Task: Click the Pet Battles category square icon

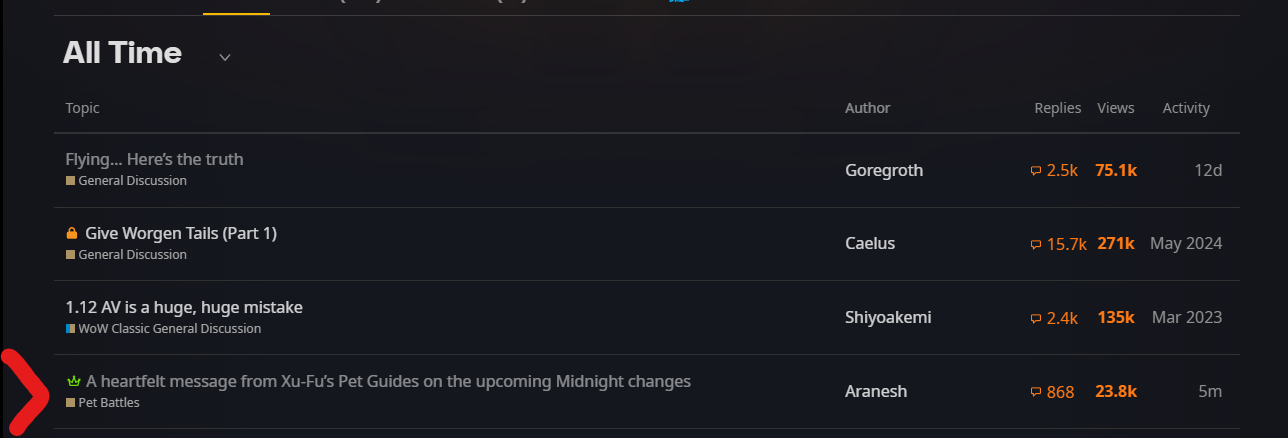Action: [x=70, y=403]
